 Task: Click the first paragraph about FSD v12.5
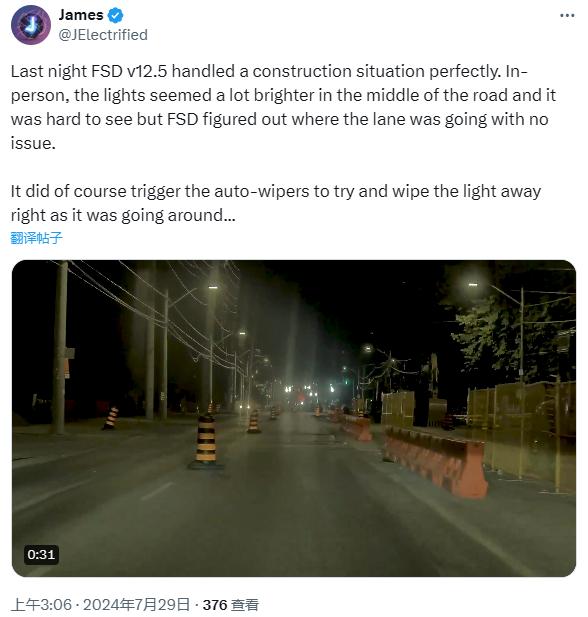[283, 107]
